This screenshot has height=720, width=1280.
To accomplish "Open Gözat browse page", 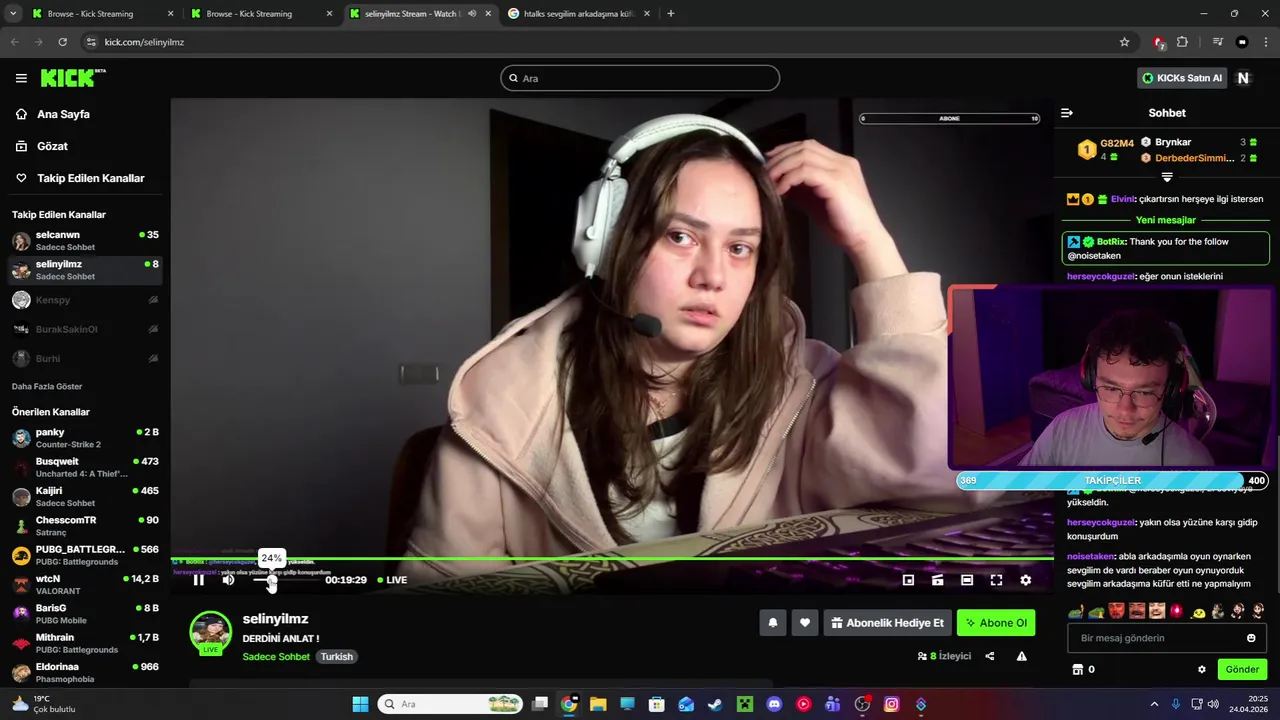I will (52, 146).
